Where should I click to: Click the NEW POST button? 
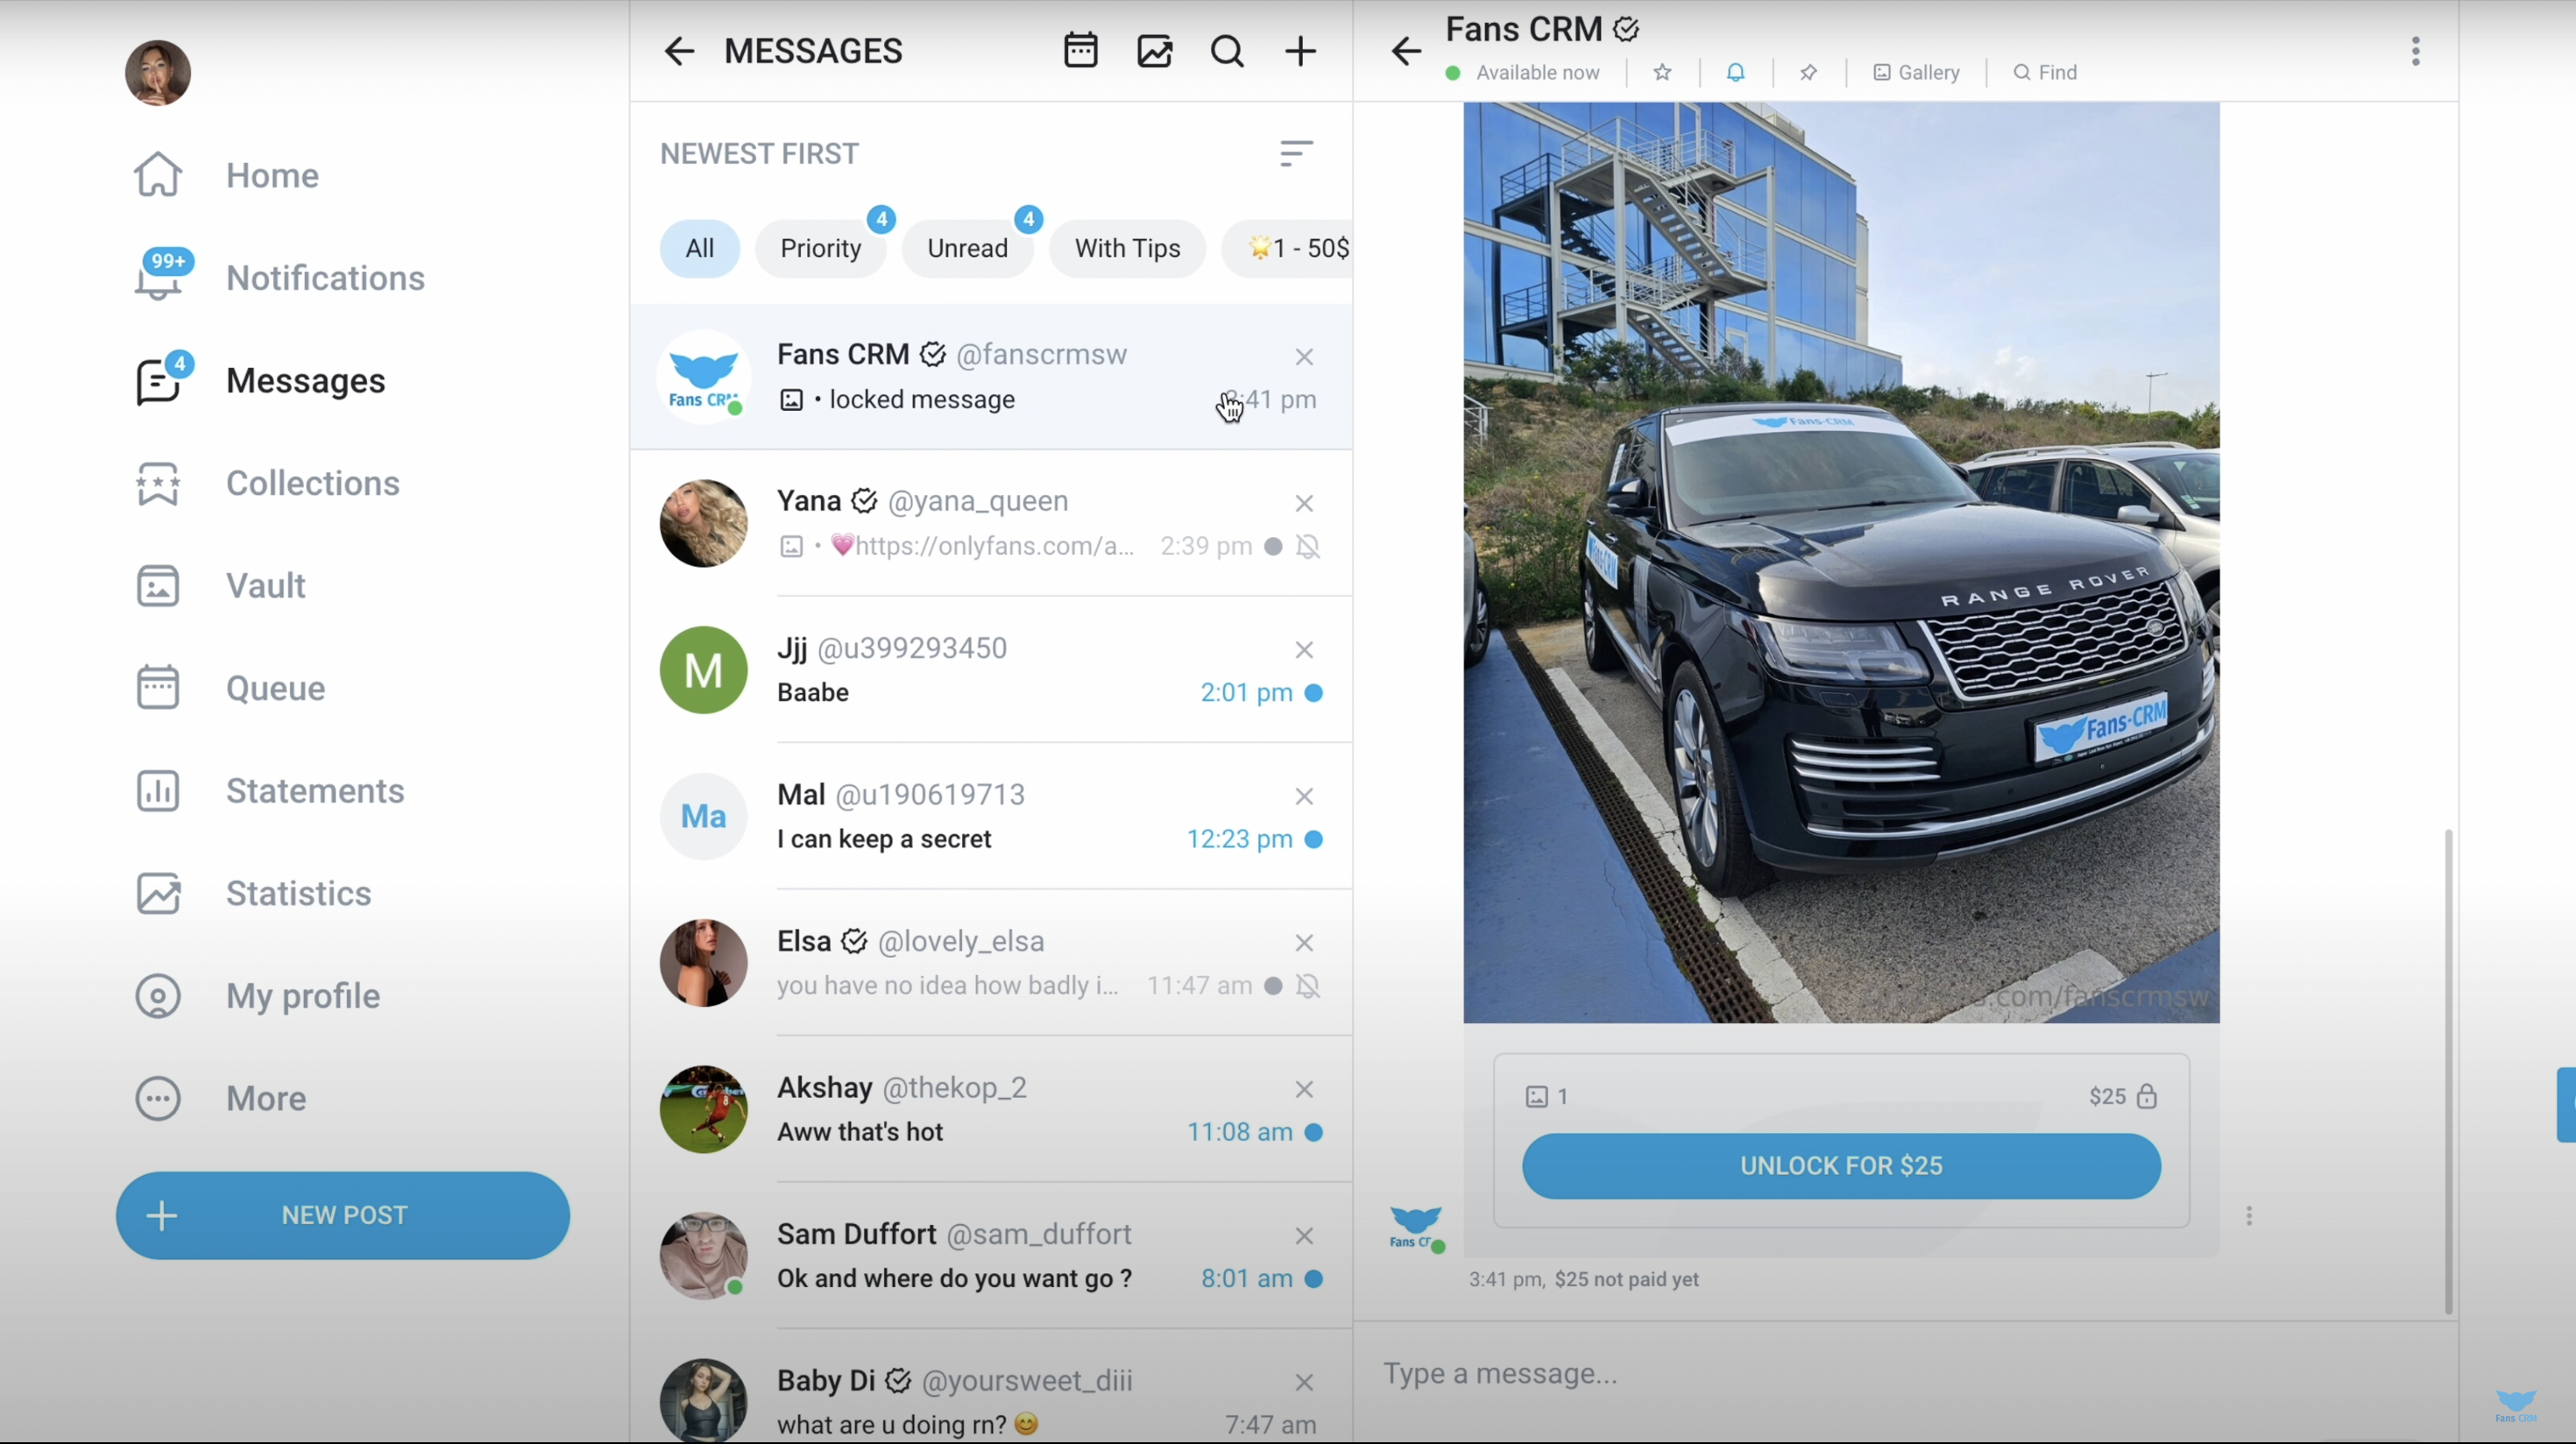345,1214
